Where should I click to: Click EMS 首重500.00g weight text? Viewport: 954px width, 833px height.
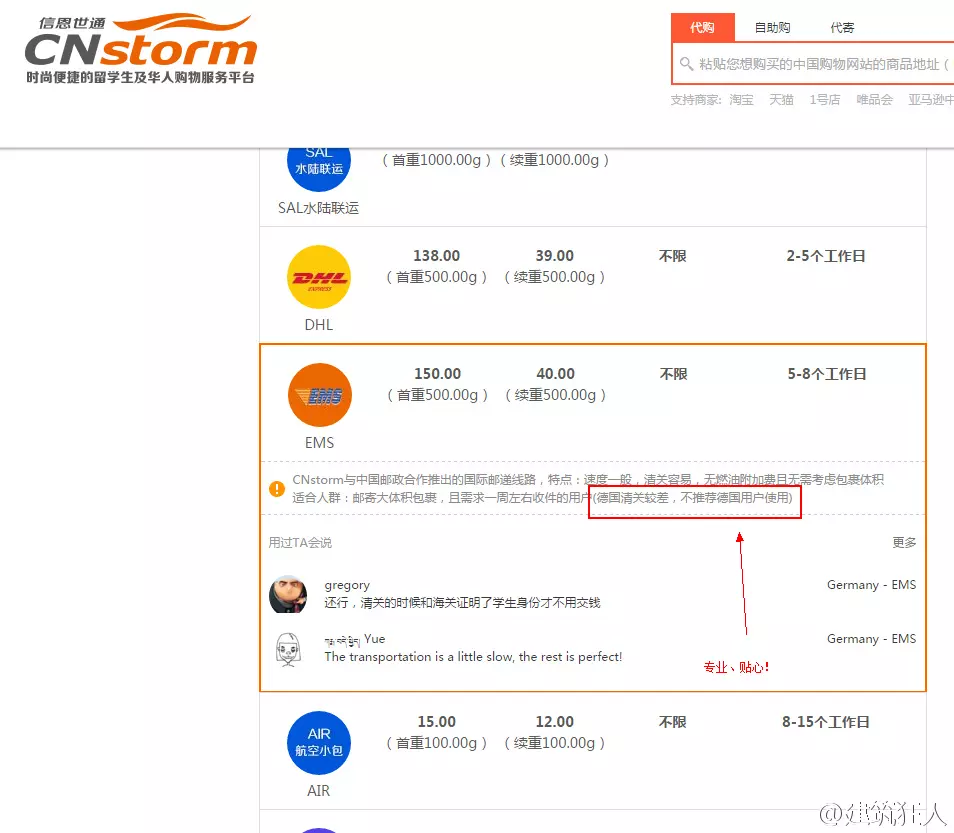pos(437,396)
